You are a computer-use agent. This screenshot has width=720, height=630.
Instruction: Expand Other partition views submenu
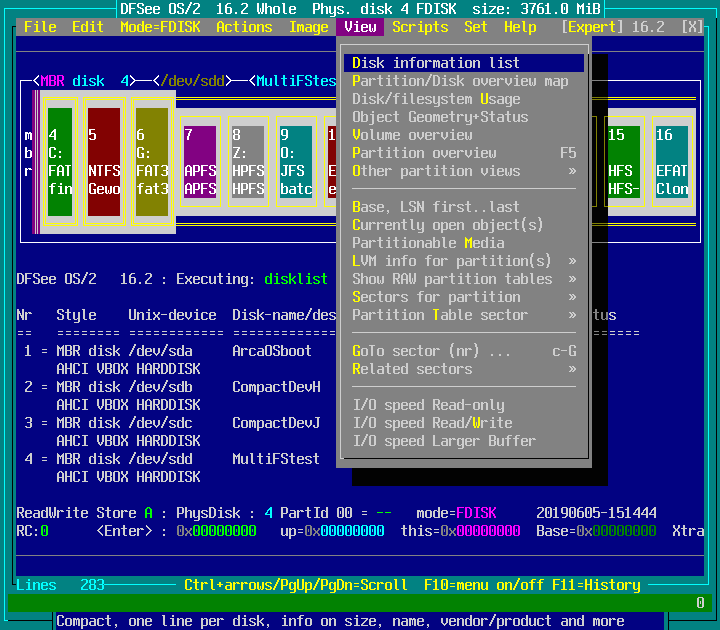coord(464,171)
